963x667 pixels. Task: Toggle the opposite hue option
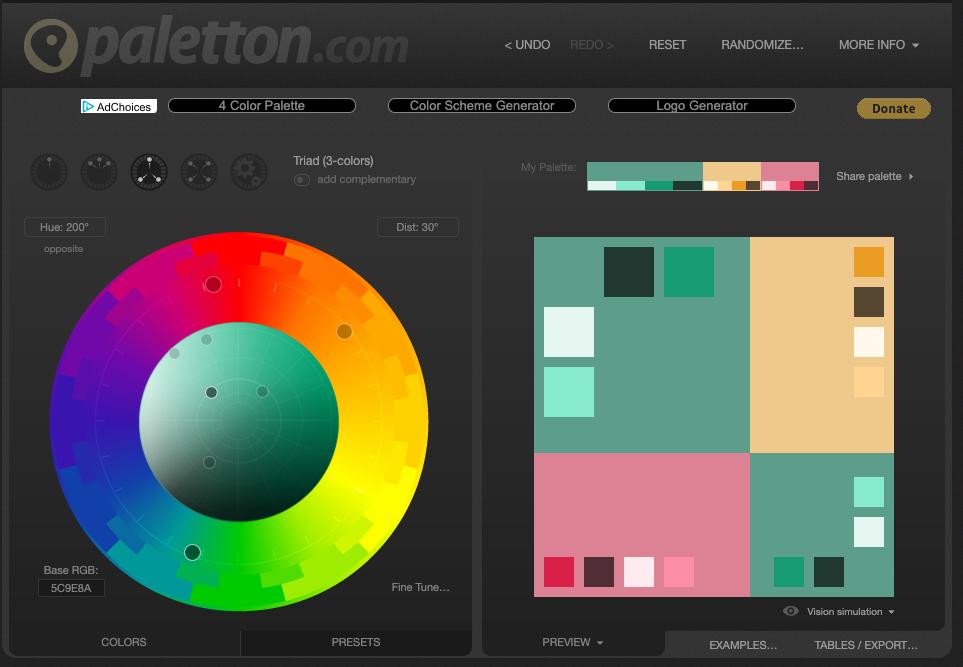pos(62,248)
